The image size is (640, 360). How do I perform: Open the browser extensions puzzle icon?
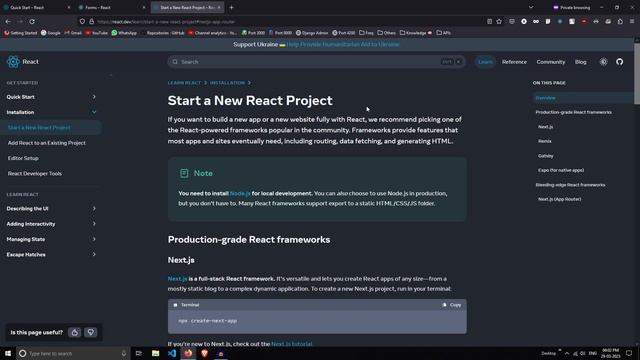620,22
